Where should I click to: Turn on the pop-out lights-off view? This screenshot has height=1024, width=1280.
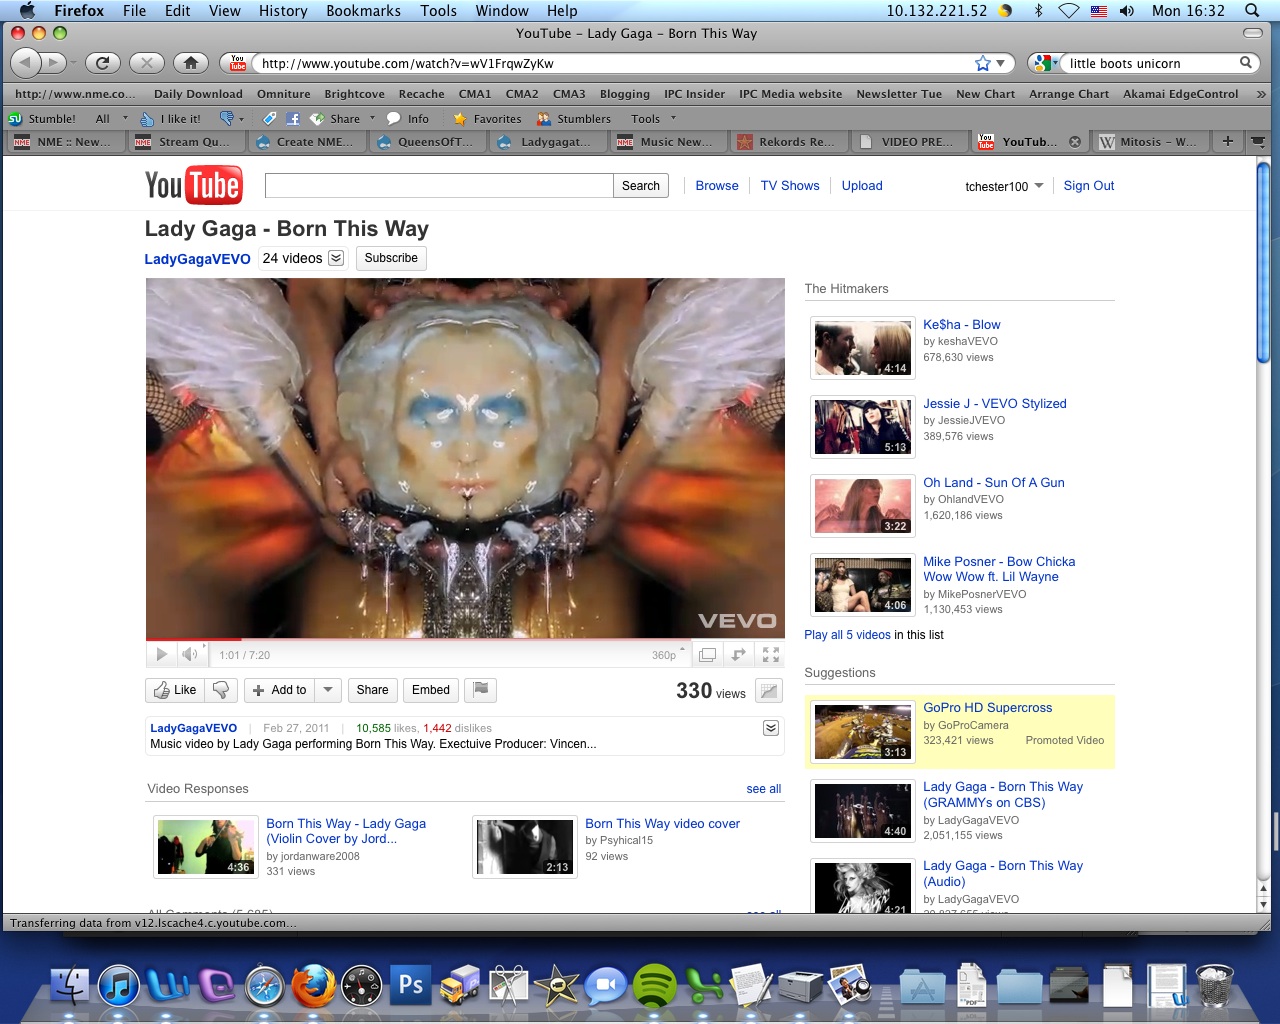pos(708,654)
